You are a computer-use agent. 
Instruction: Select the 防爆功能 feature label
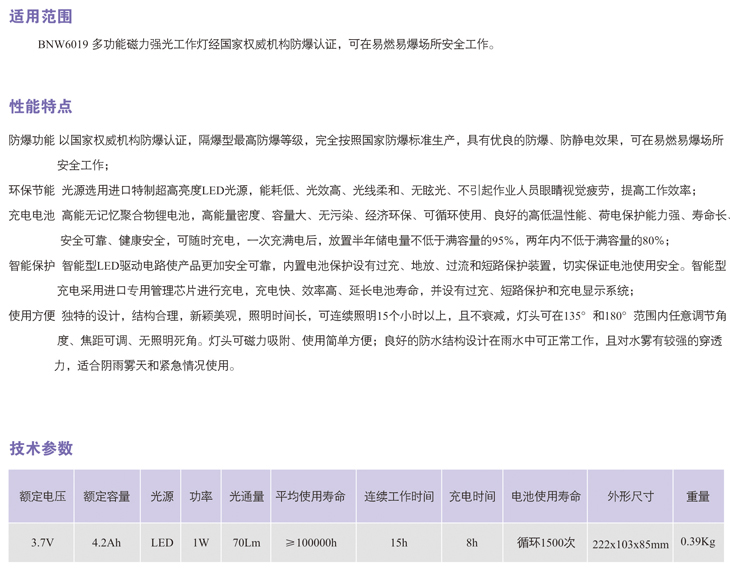[x=32, y=141]
